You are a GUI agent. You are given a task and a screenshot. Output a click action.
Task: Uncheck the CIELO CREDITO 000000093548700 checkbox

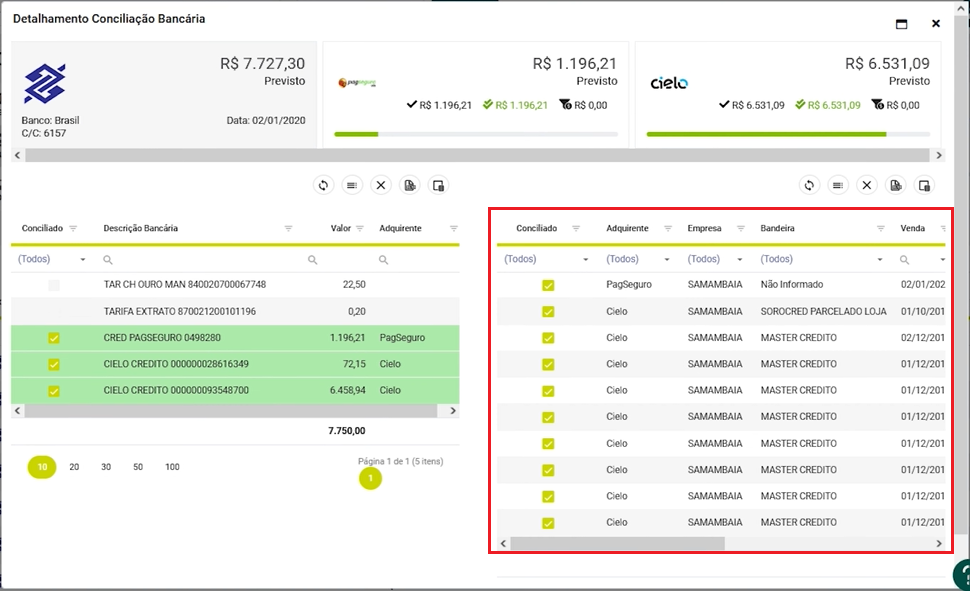click(54, 391)
